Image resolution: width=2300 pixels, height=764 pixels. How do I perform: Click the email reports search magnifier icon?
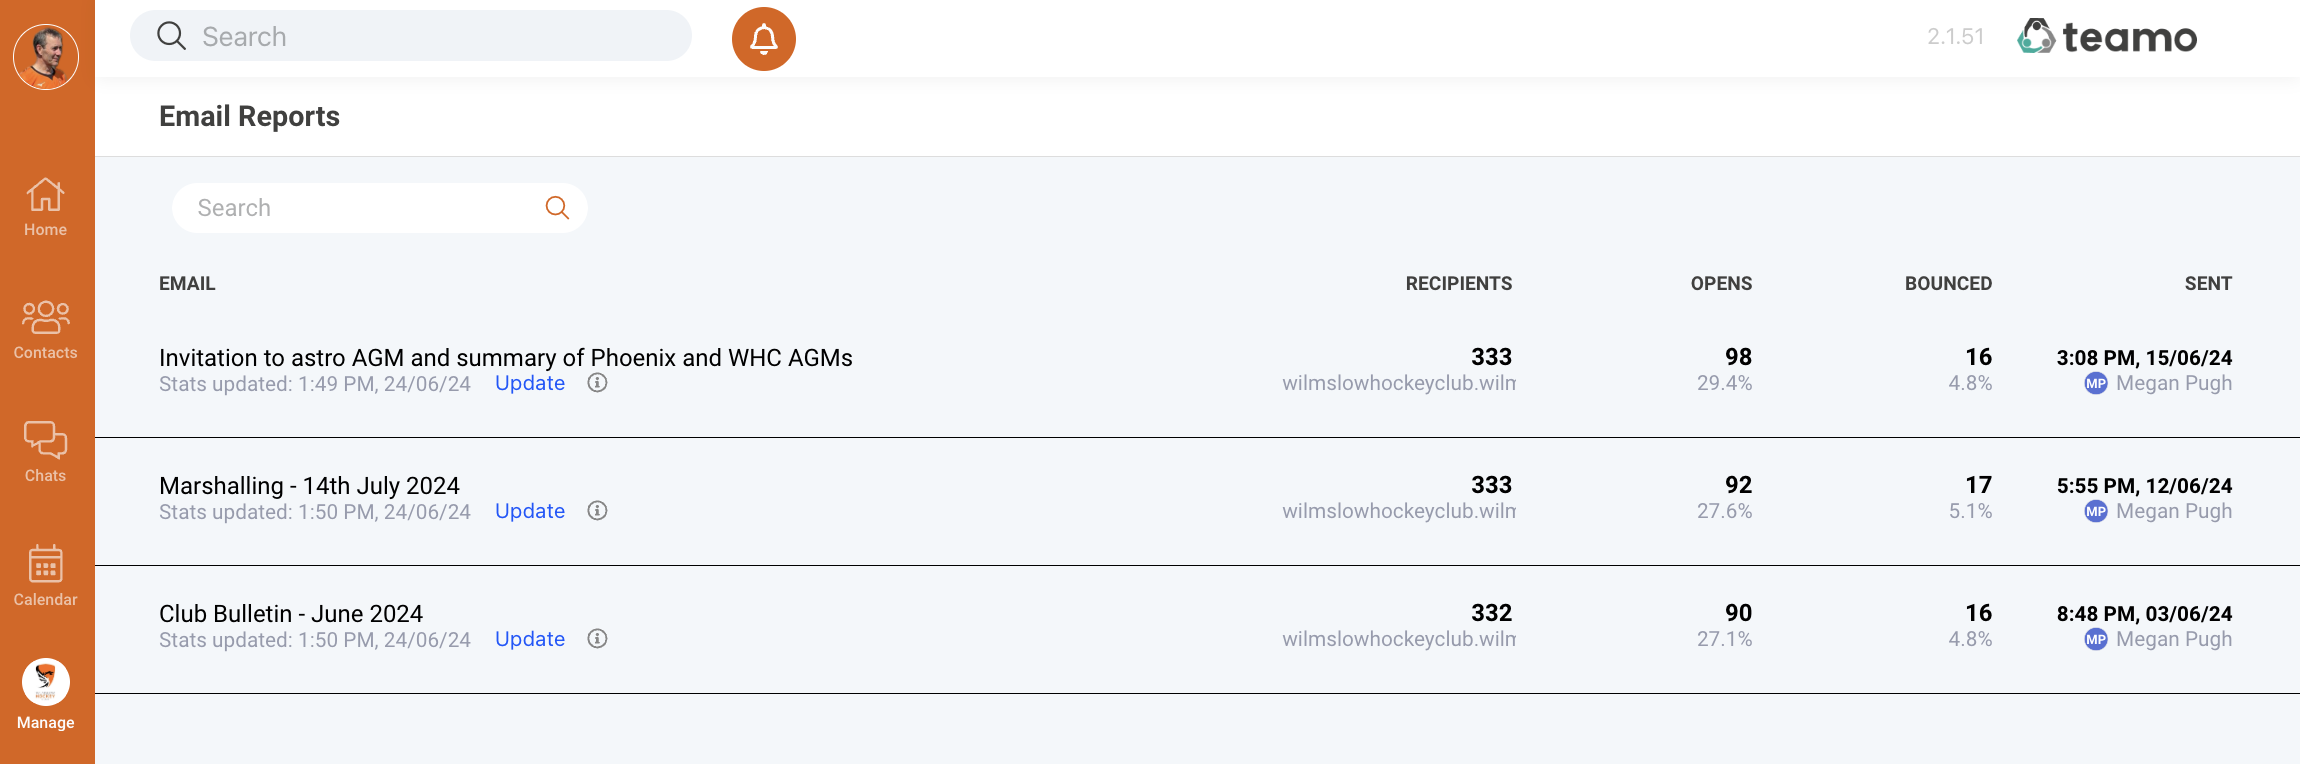point(557,208)
